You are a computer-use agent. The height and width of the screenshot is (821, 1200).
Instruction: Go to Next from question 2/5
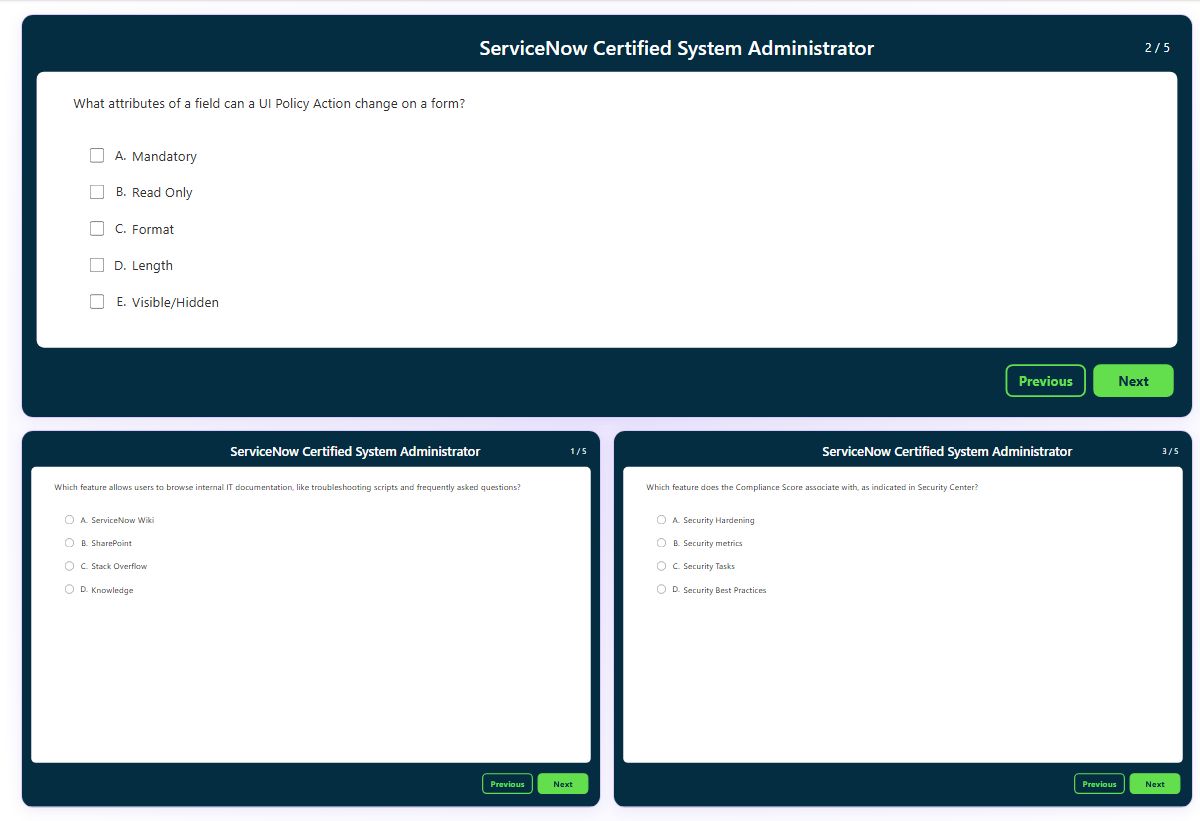click(x=1133, y=381)
